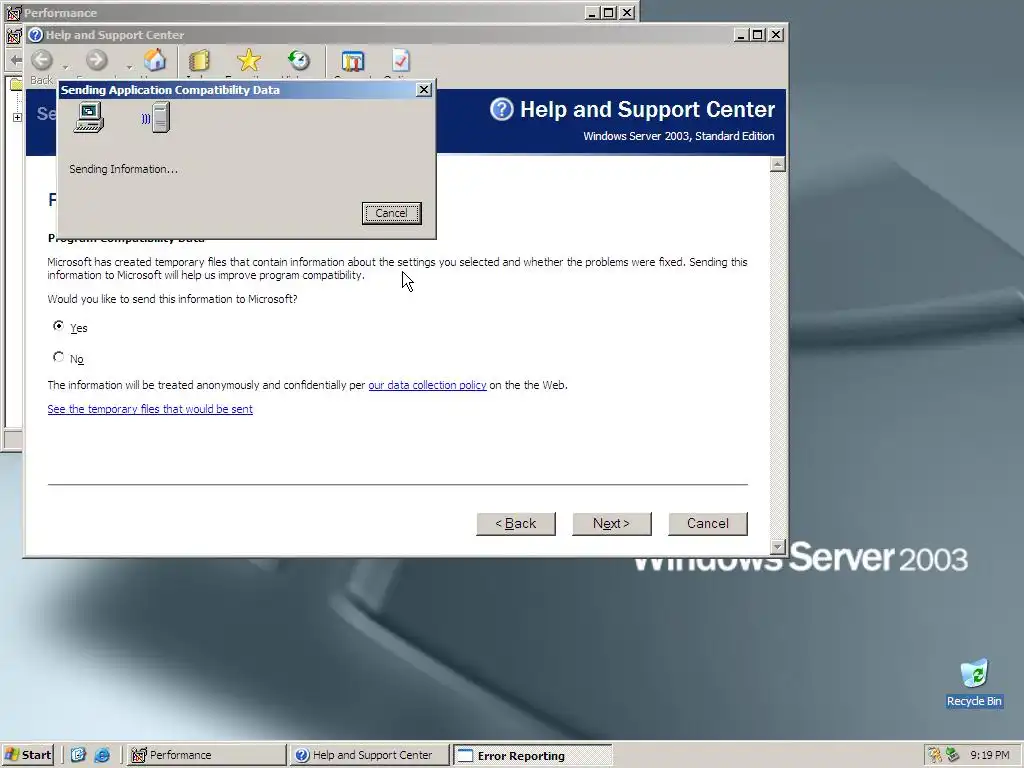Image resolution: width=1024 pixels, height=768 pixels.
Task: Select the No radio button
Action: [58, 357]
